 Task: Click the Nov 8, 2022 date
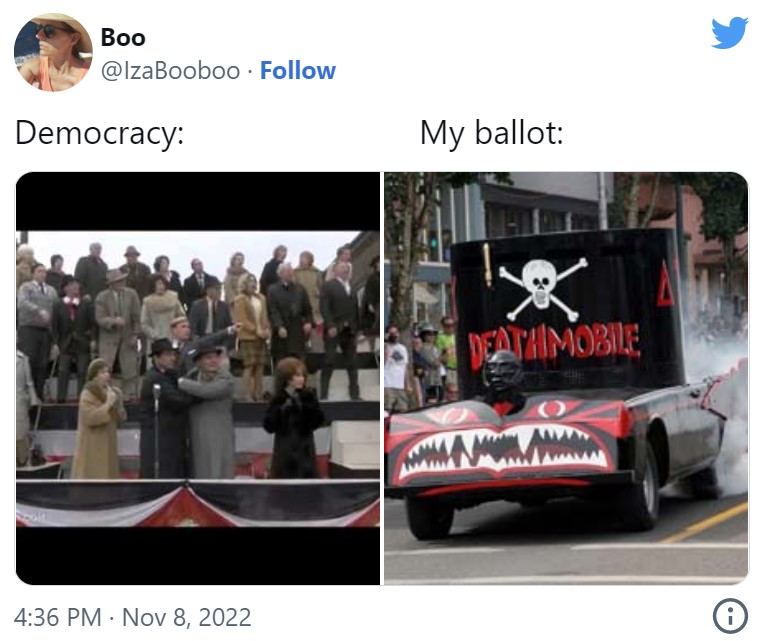186,617
